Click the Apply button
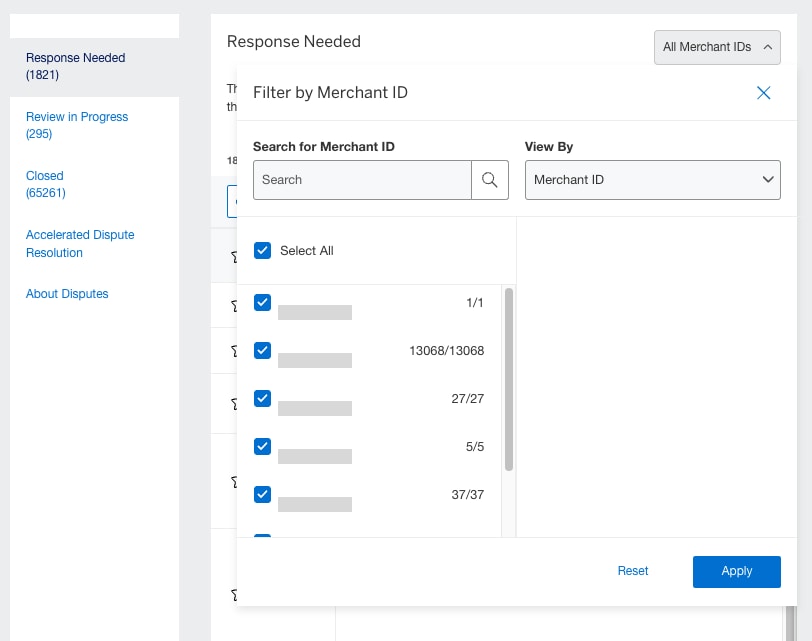Image resolution: width=812 pixels, height=641 pixels. (736, 571)
